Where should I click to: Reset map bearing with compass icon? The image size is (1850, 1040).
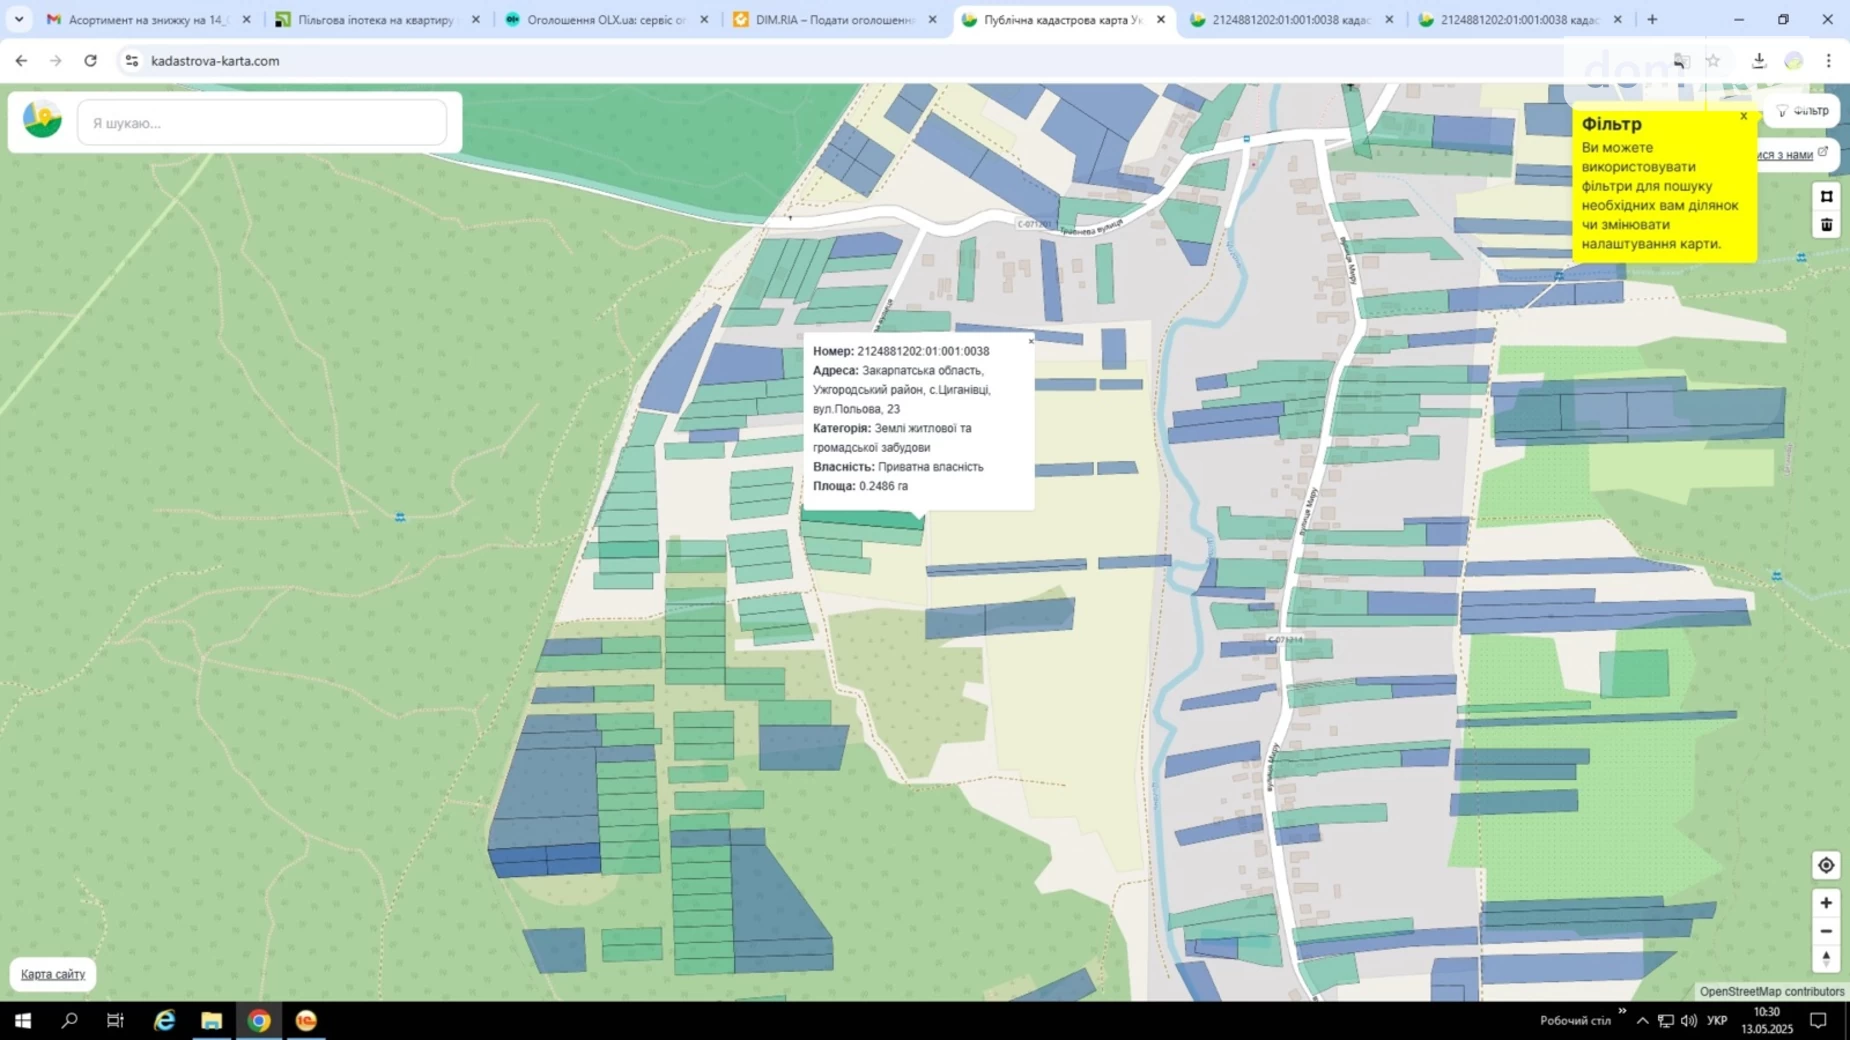pos(1826,958)
